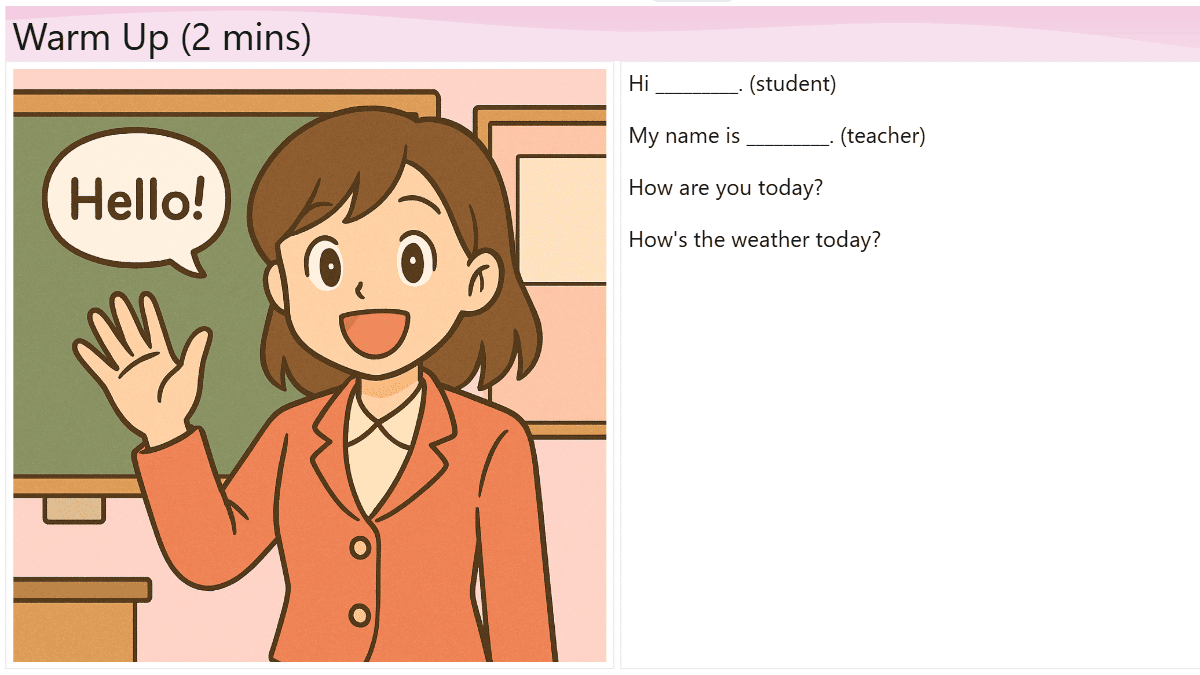Click the word "Hi" in first line
The width and height of the screenshot is (1200, 675).
tap(639, 85)
